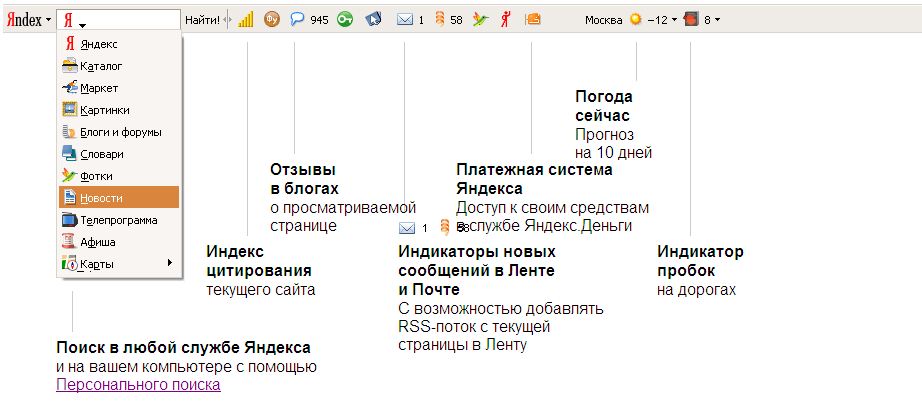Open the blue bookmarks icon
This screenshot has height=409, width=922.
[373, 20]
